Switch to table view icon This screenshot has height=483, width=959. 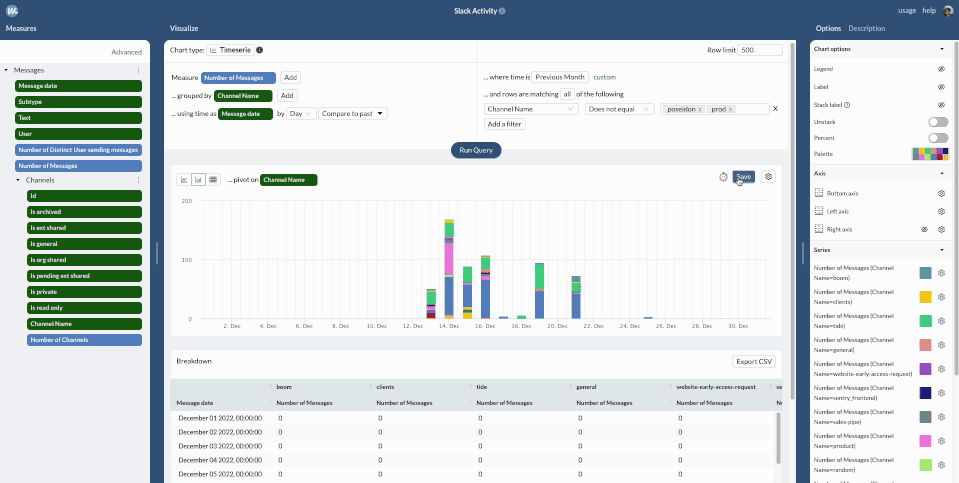point(213,180)
